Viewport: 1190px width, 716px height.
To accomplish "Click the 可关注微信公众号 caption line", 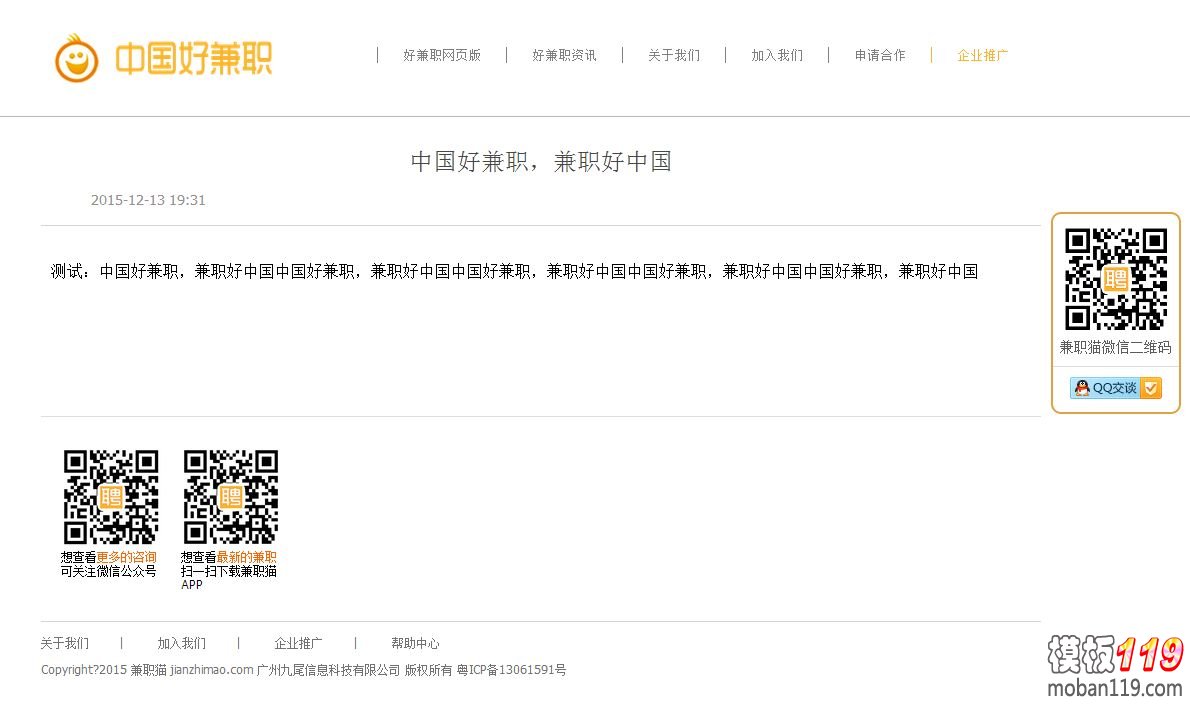I will point(109,571).
